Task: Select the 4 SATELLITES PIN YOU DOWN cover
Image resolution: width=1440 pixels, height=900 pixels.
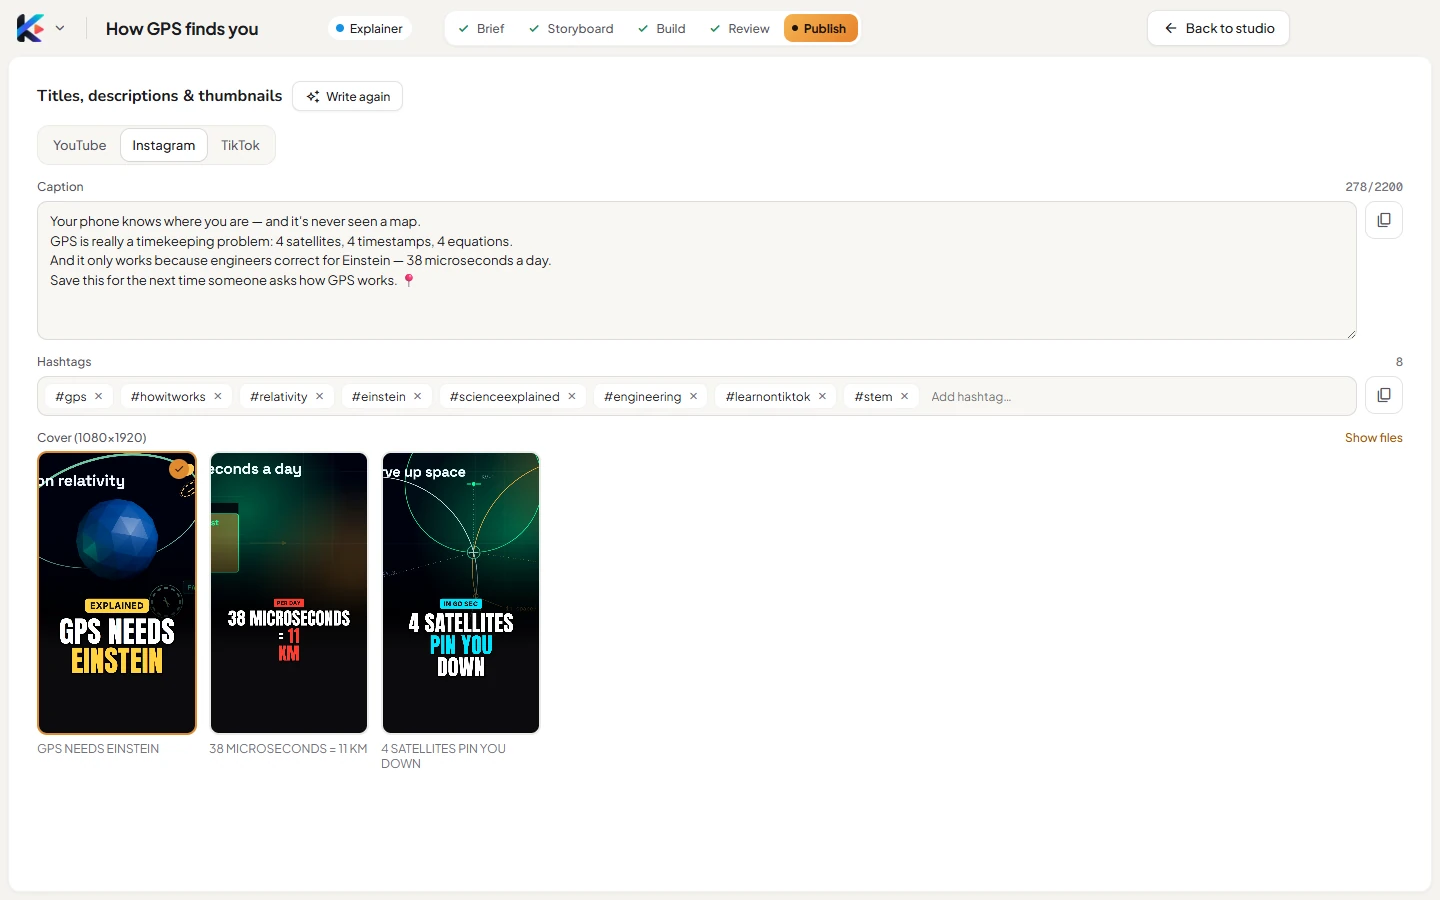Action: (x=461, y=593)
